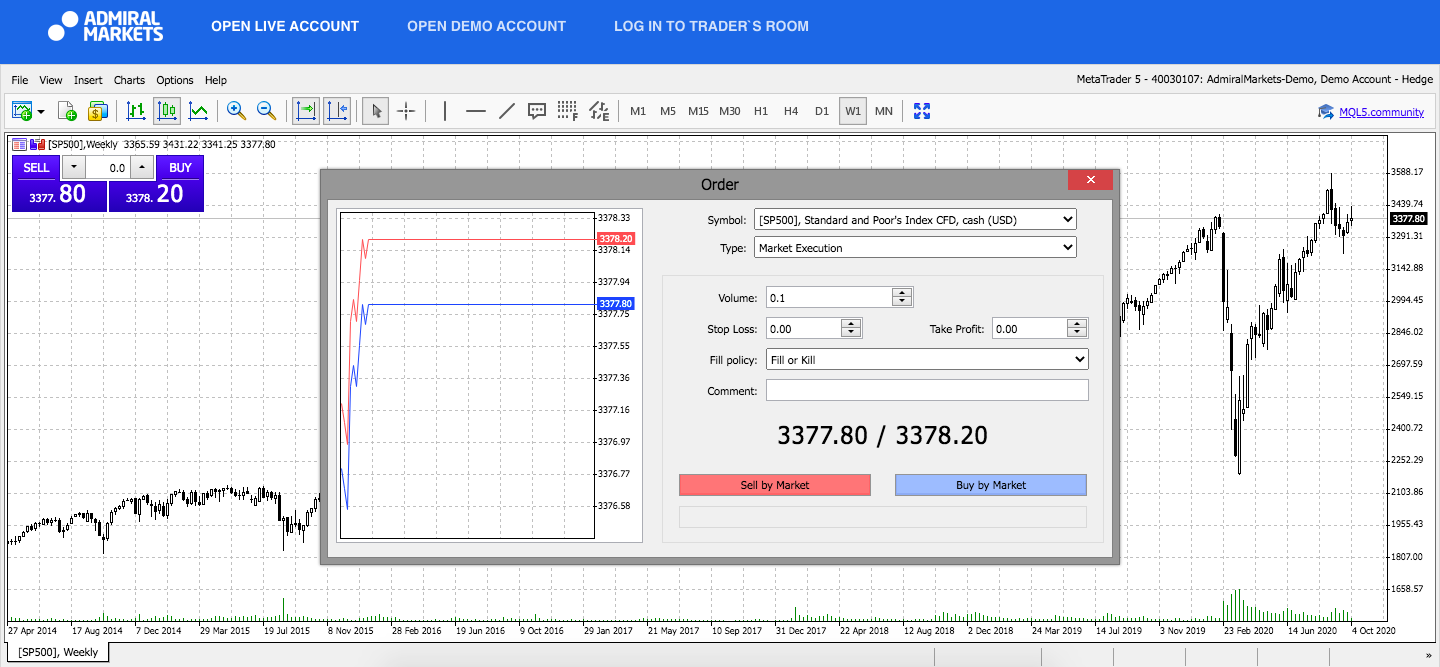Switch to MN monthly timeframe
Screen dimensions: 1440x667
[884, 111]
